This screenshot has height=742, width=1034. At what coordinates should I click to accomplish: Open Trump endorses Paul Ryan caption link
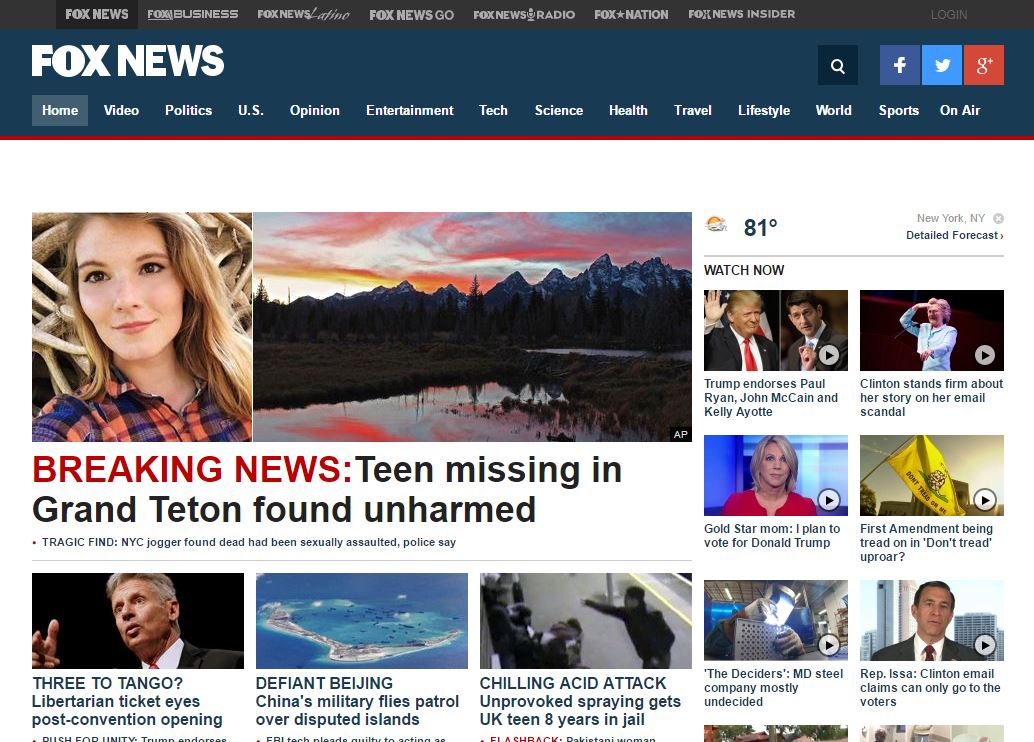pos(771,398)
